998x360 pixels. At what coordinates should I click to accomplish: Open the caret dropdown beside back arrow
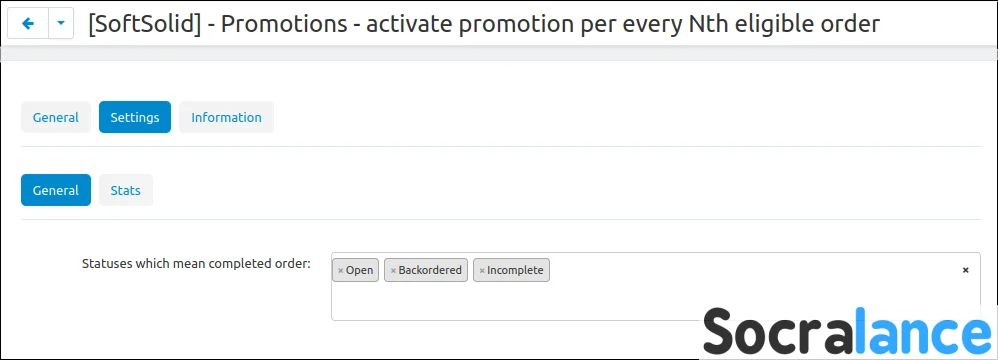click(x=61, y=24)
